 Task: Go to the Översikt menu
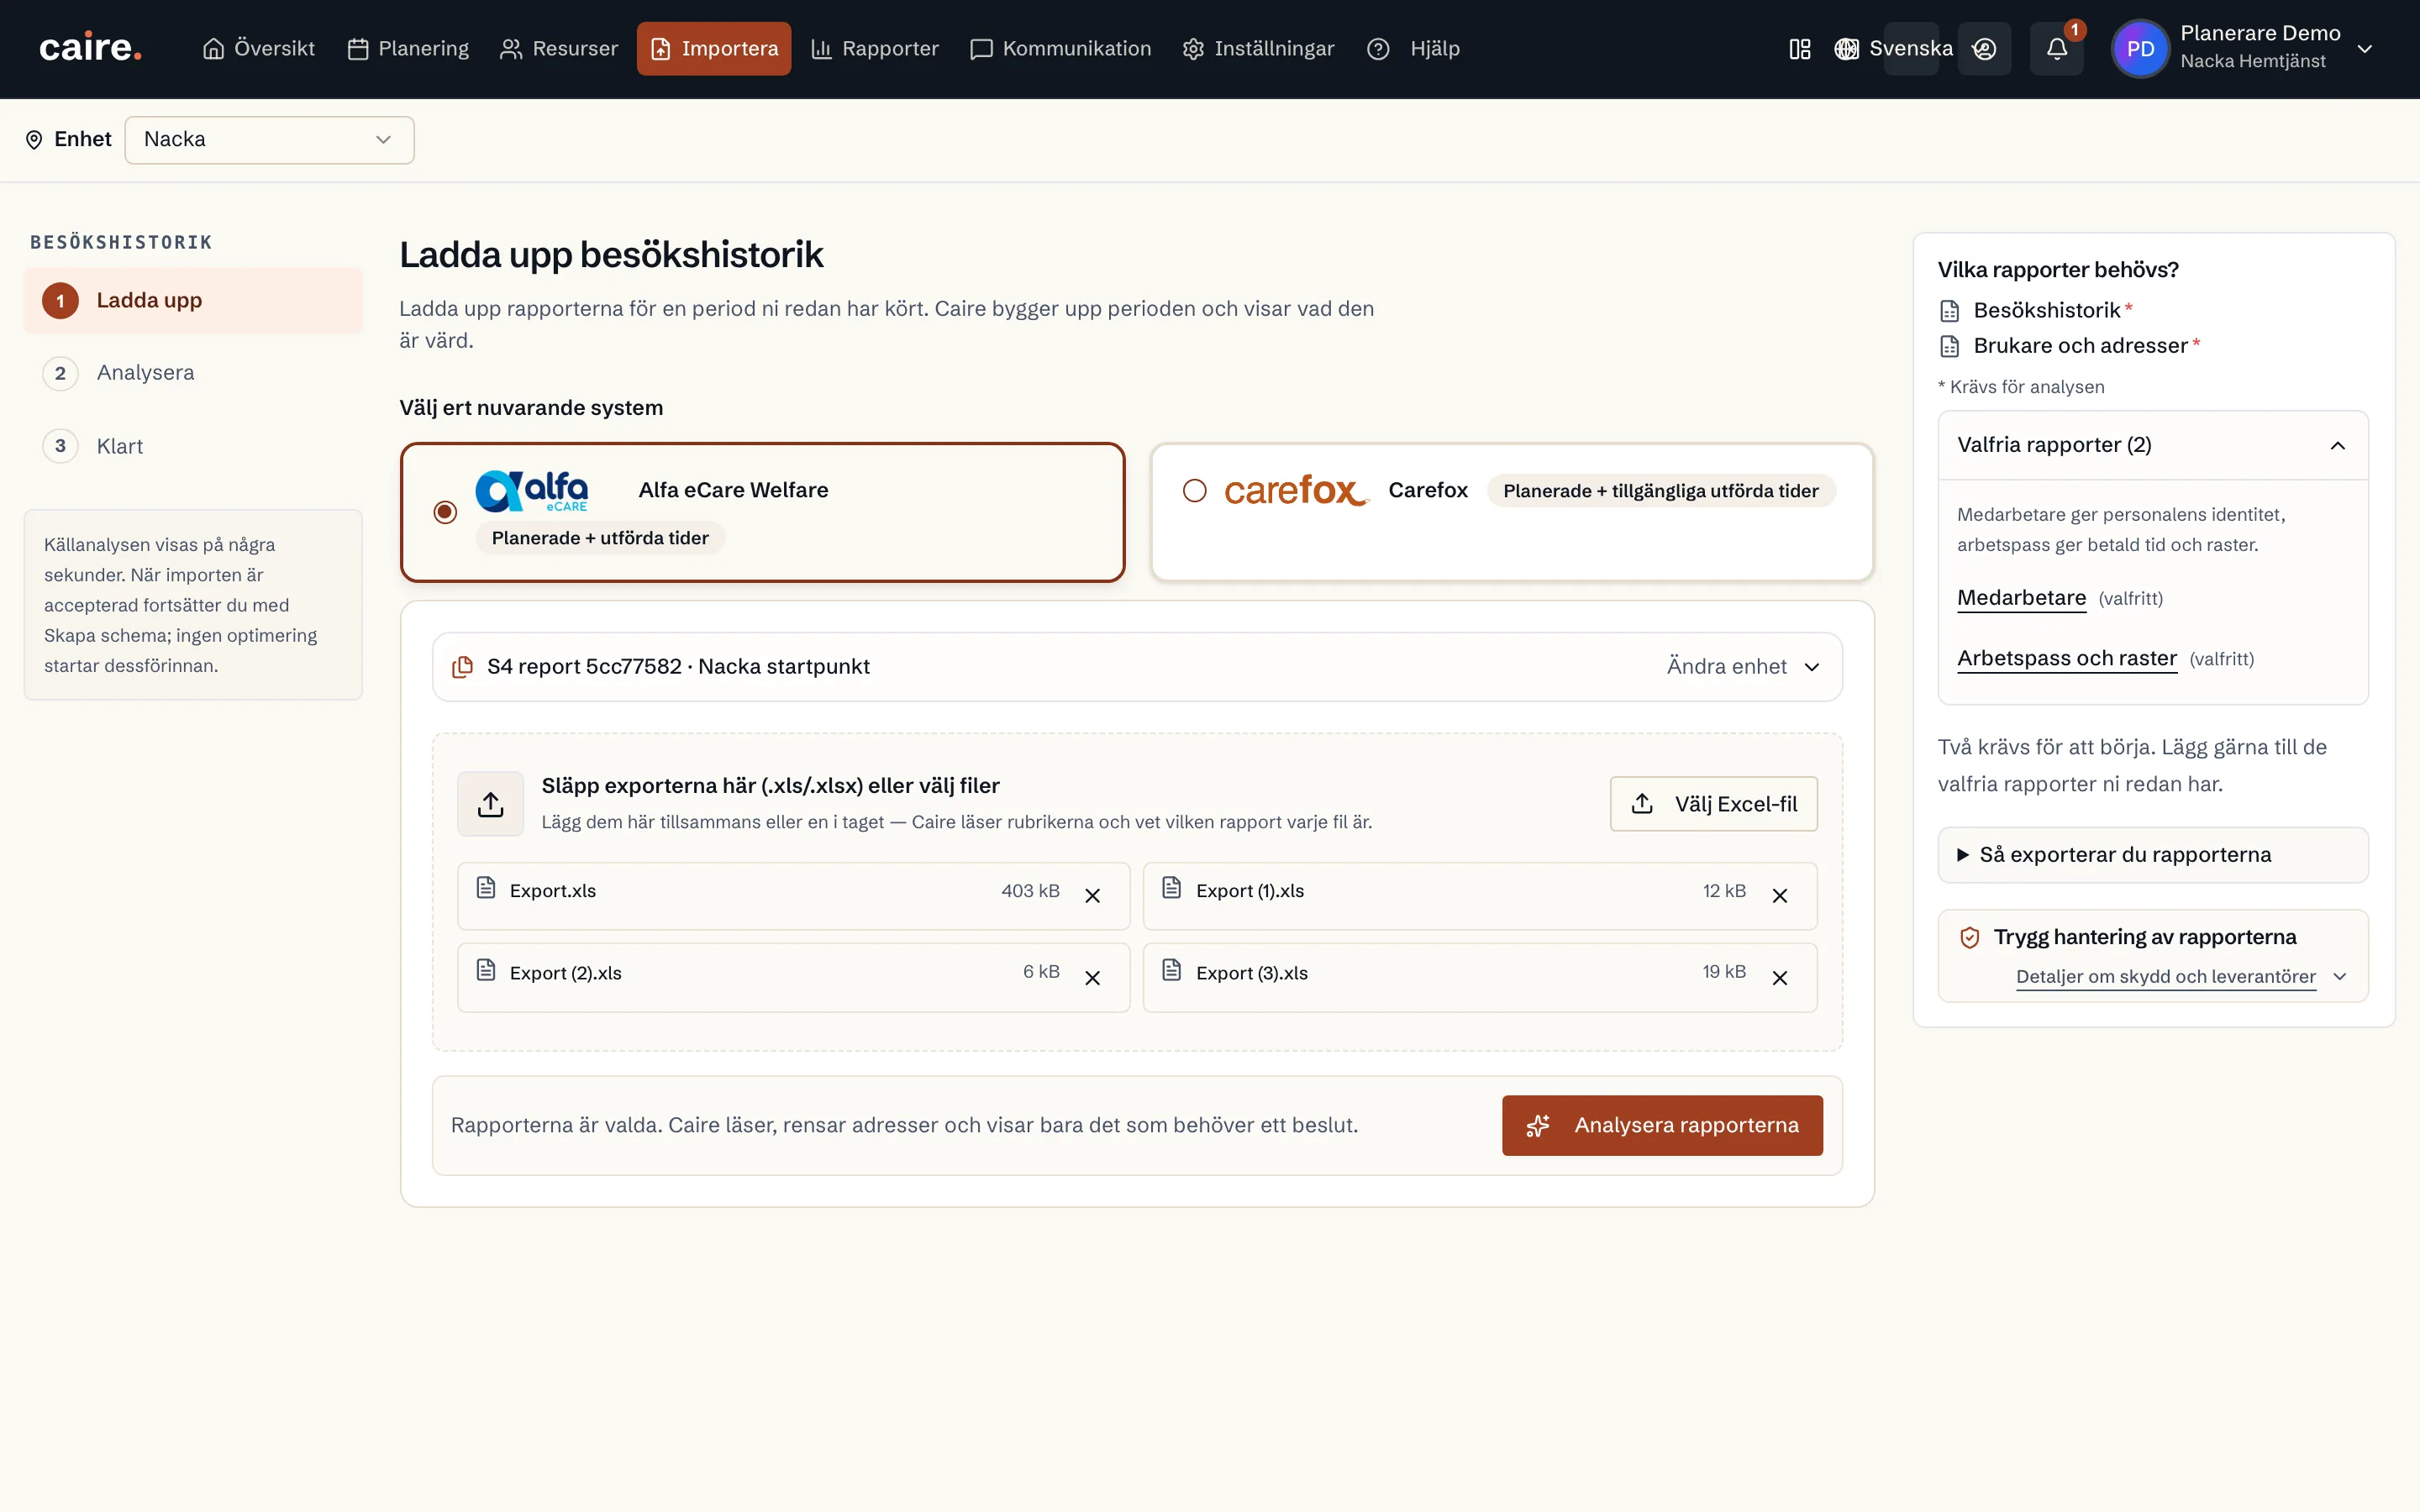258,49
